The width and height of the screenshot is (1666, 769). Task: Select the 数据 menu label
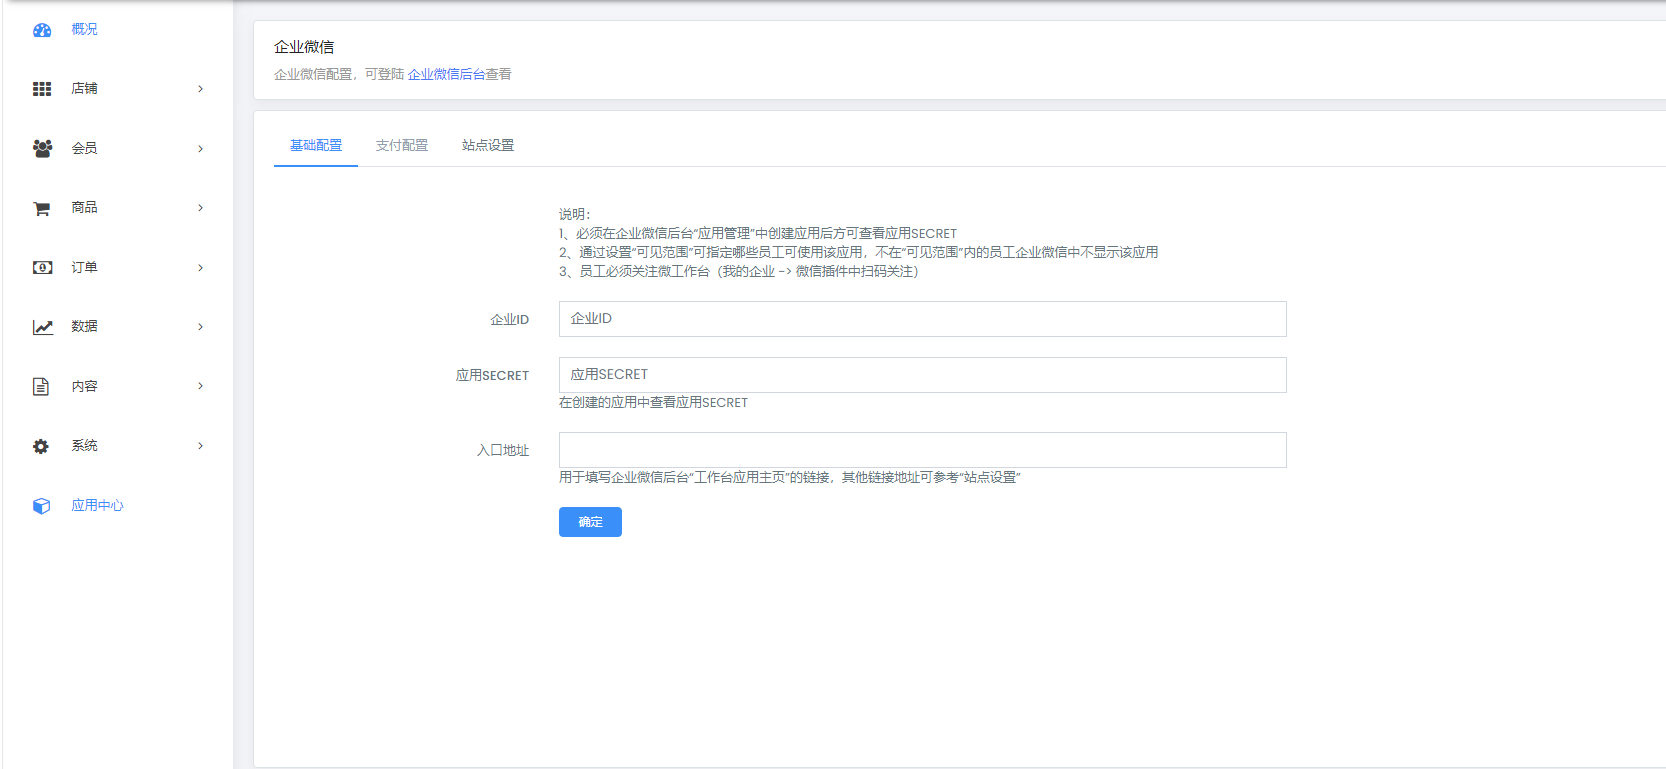pyautogui.click(x=84, y=327)
